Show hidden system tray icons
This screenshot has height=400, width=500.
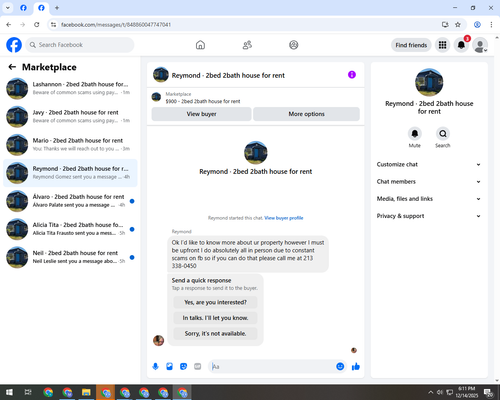click(431, 392)
